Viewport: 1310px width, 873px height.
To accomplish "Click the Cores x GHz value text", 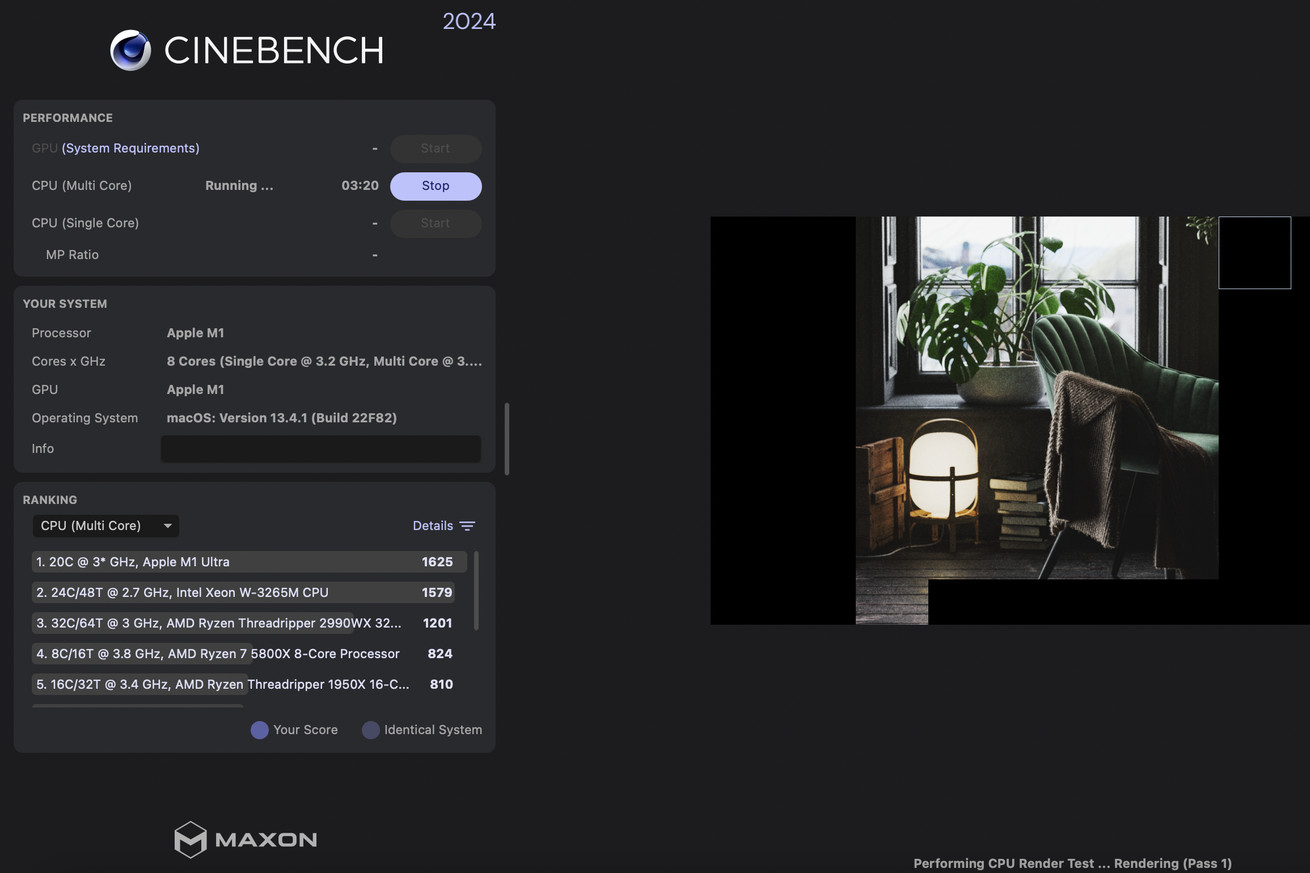I will [x=324, y=362].
